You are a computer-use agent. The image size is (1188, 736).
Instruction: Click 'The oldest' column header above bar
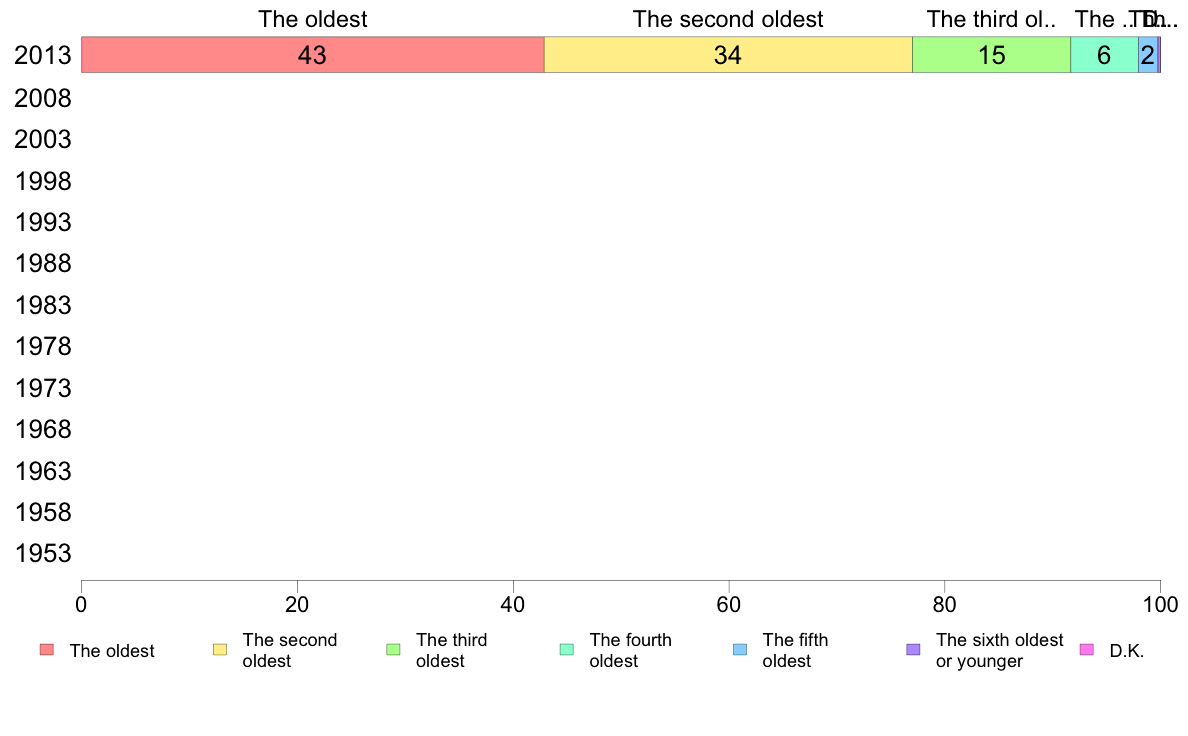313,19
